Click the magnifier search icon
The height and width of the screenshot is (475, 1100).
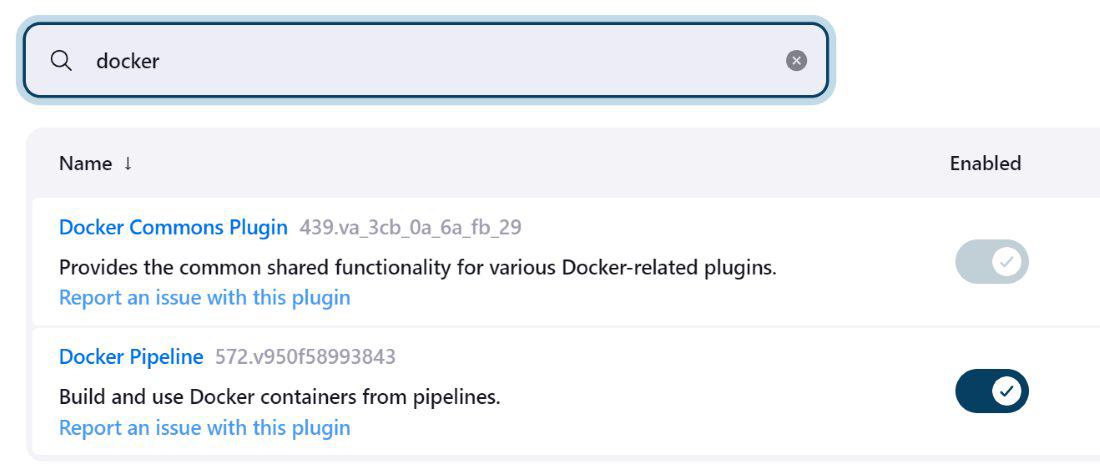61,61
